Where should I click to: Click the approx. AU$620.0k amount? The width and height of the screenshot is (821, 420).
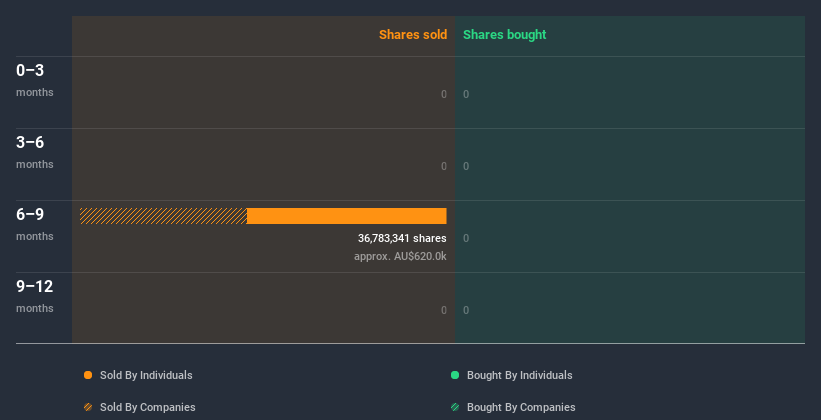400,257
